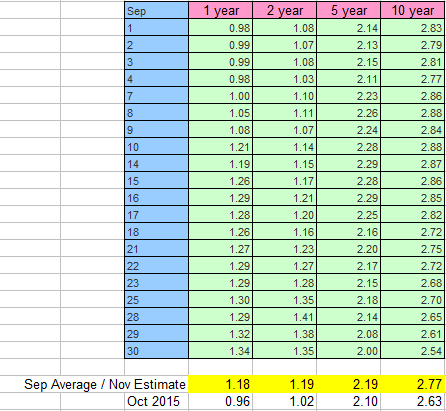Select 5 year value 2.23 for Sep 7
The height and width of the screenshot is (411, 446).
(349, 95)
